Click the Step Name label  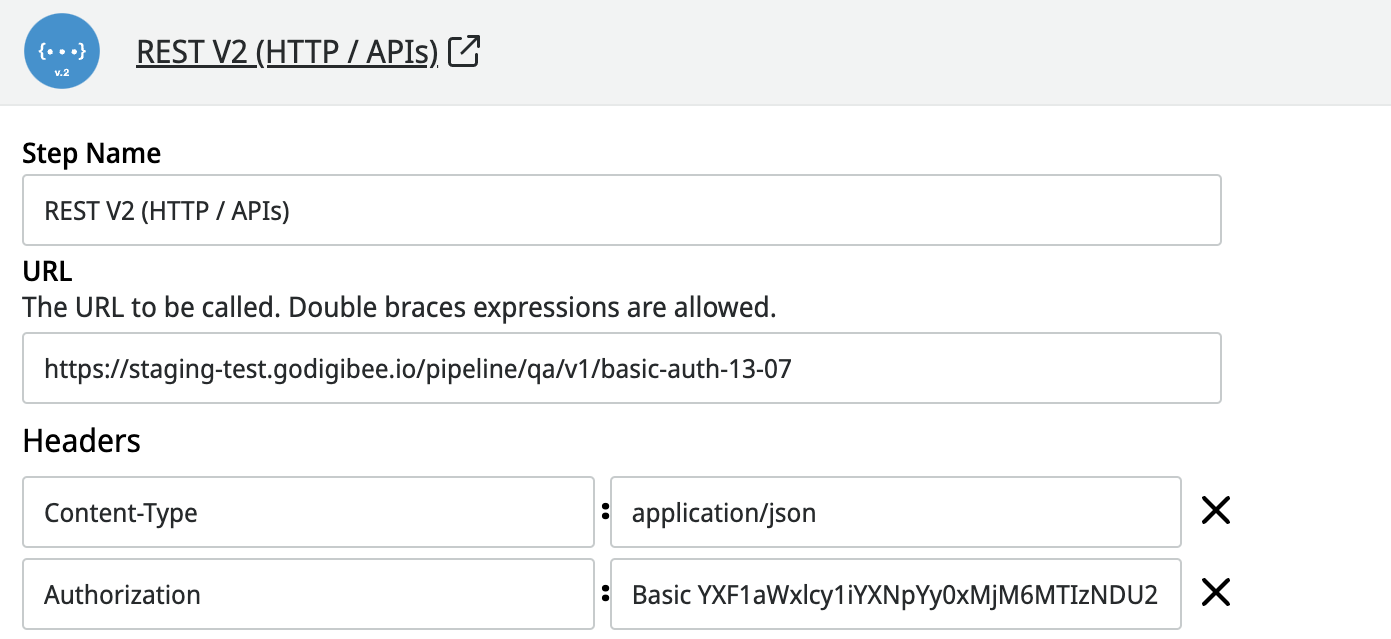(x=91, y=153)
